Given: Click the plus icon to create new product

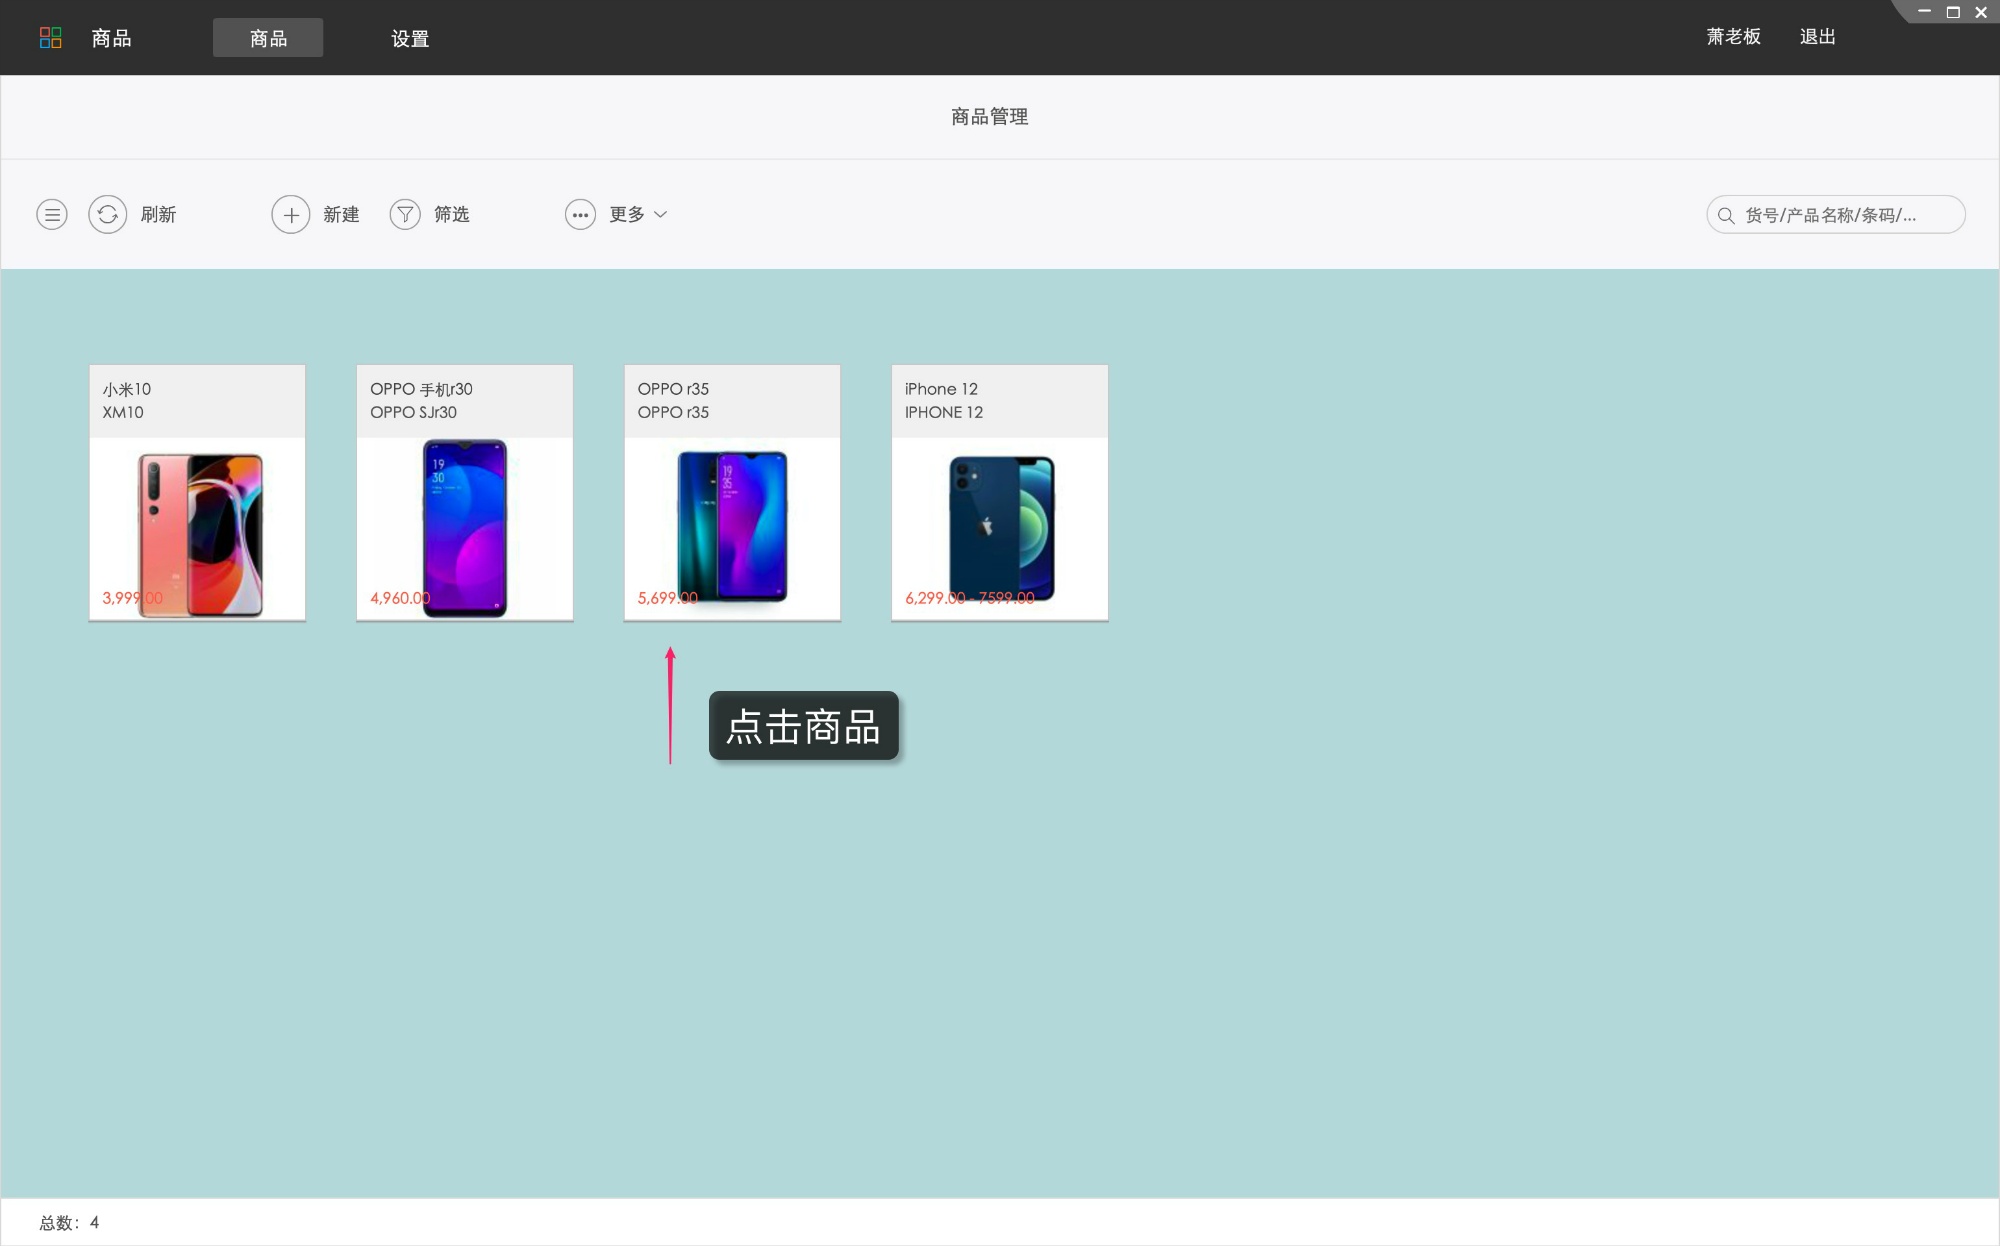Looking at the screenshot, I should pos(290,214).
